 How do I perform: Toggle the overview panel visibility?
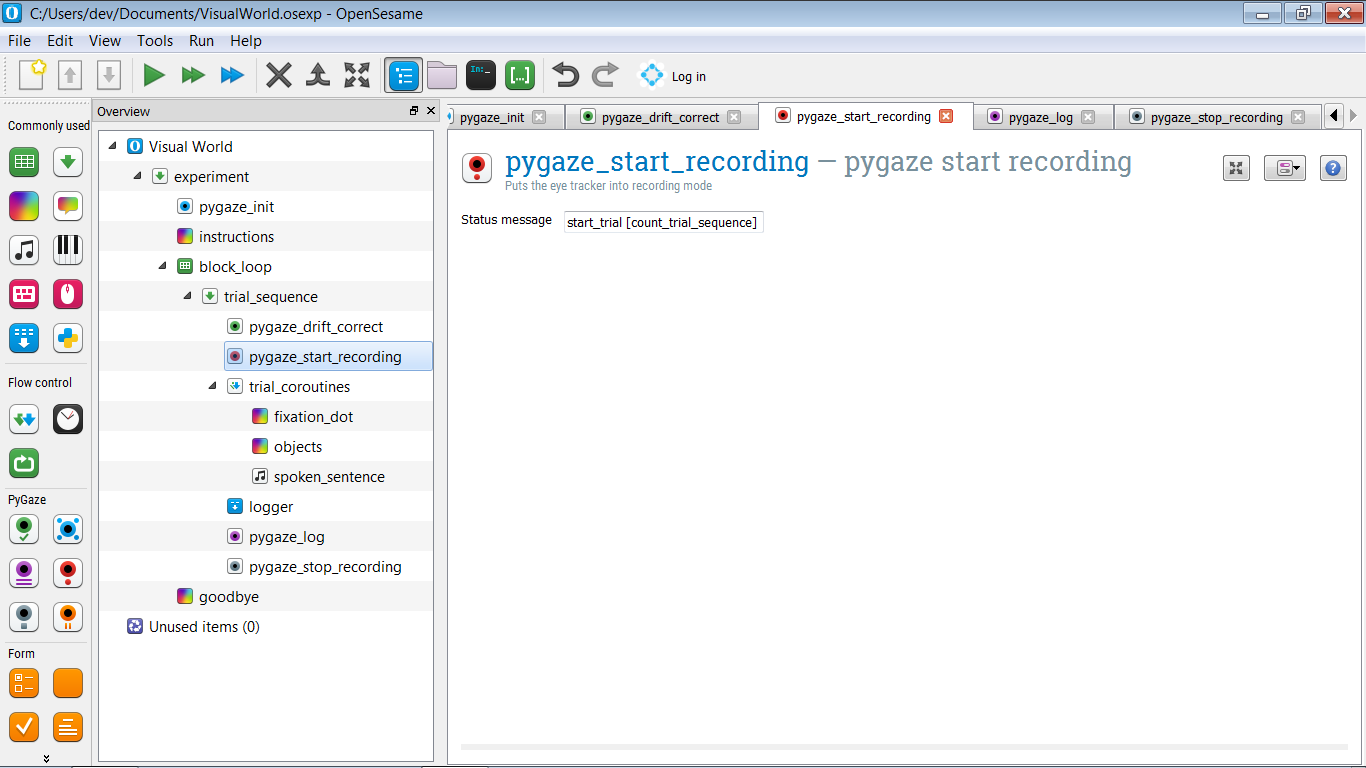click(x=404, y=75)
